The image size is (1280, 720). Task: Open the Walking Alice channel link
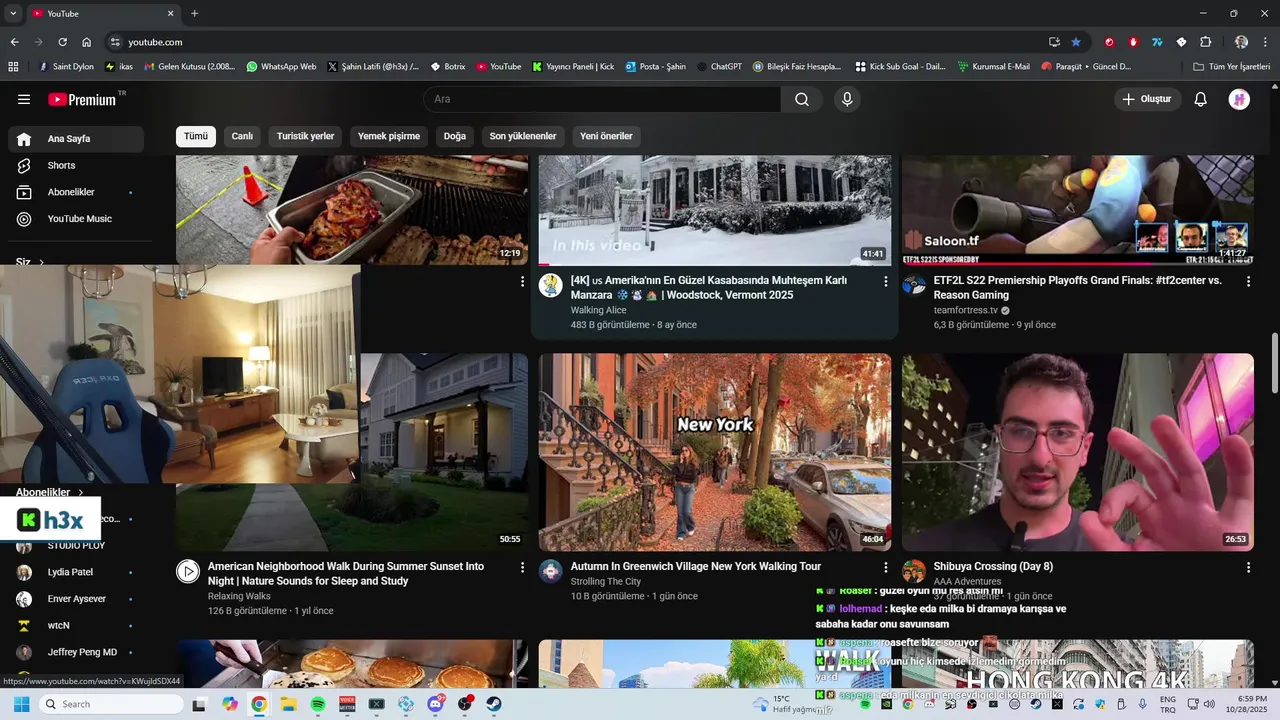599,310
